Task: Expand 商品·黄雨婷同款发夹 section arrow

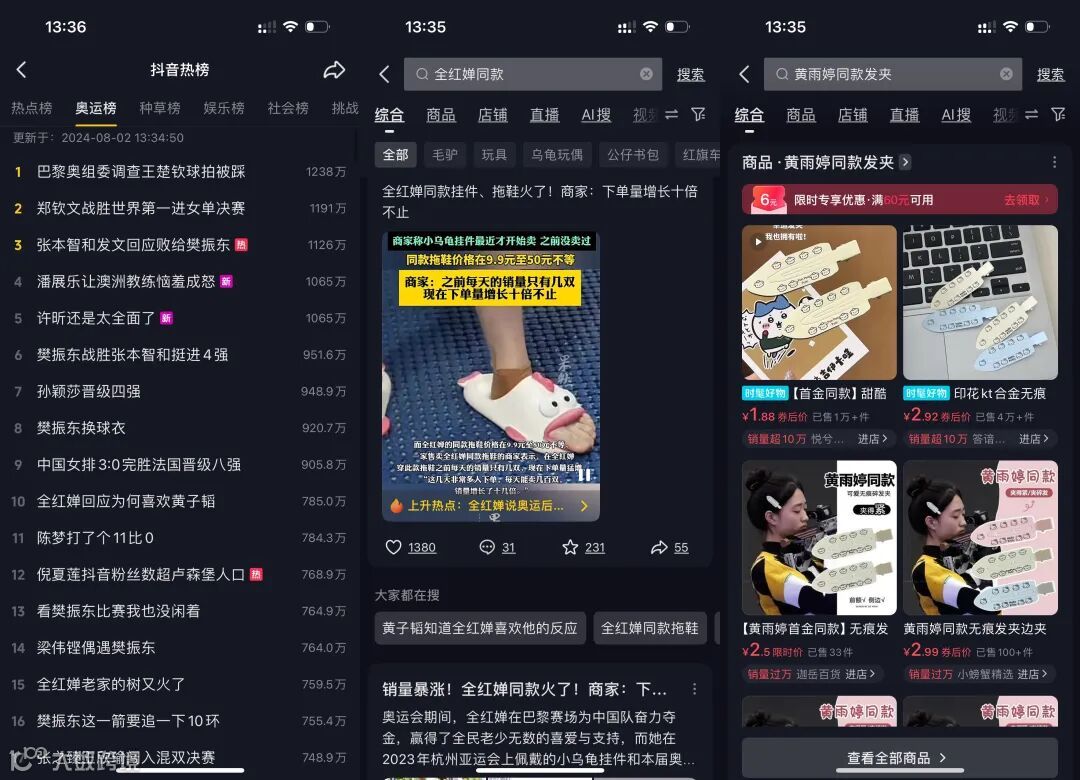Action: pos(906,162)
